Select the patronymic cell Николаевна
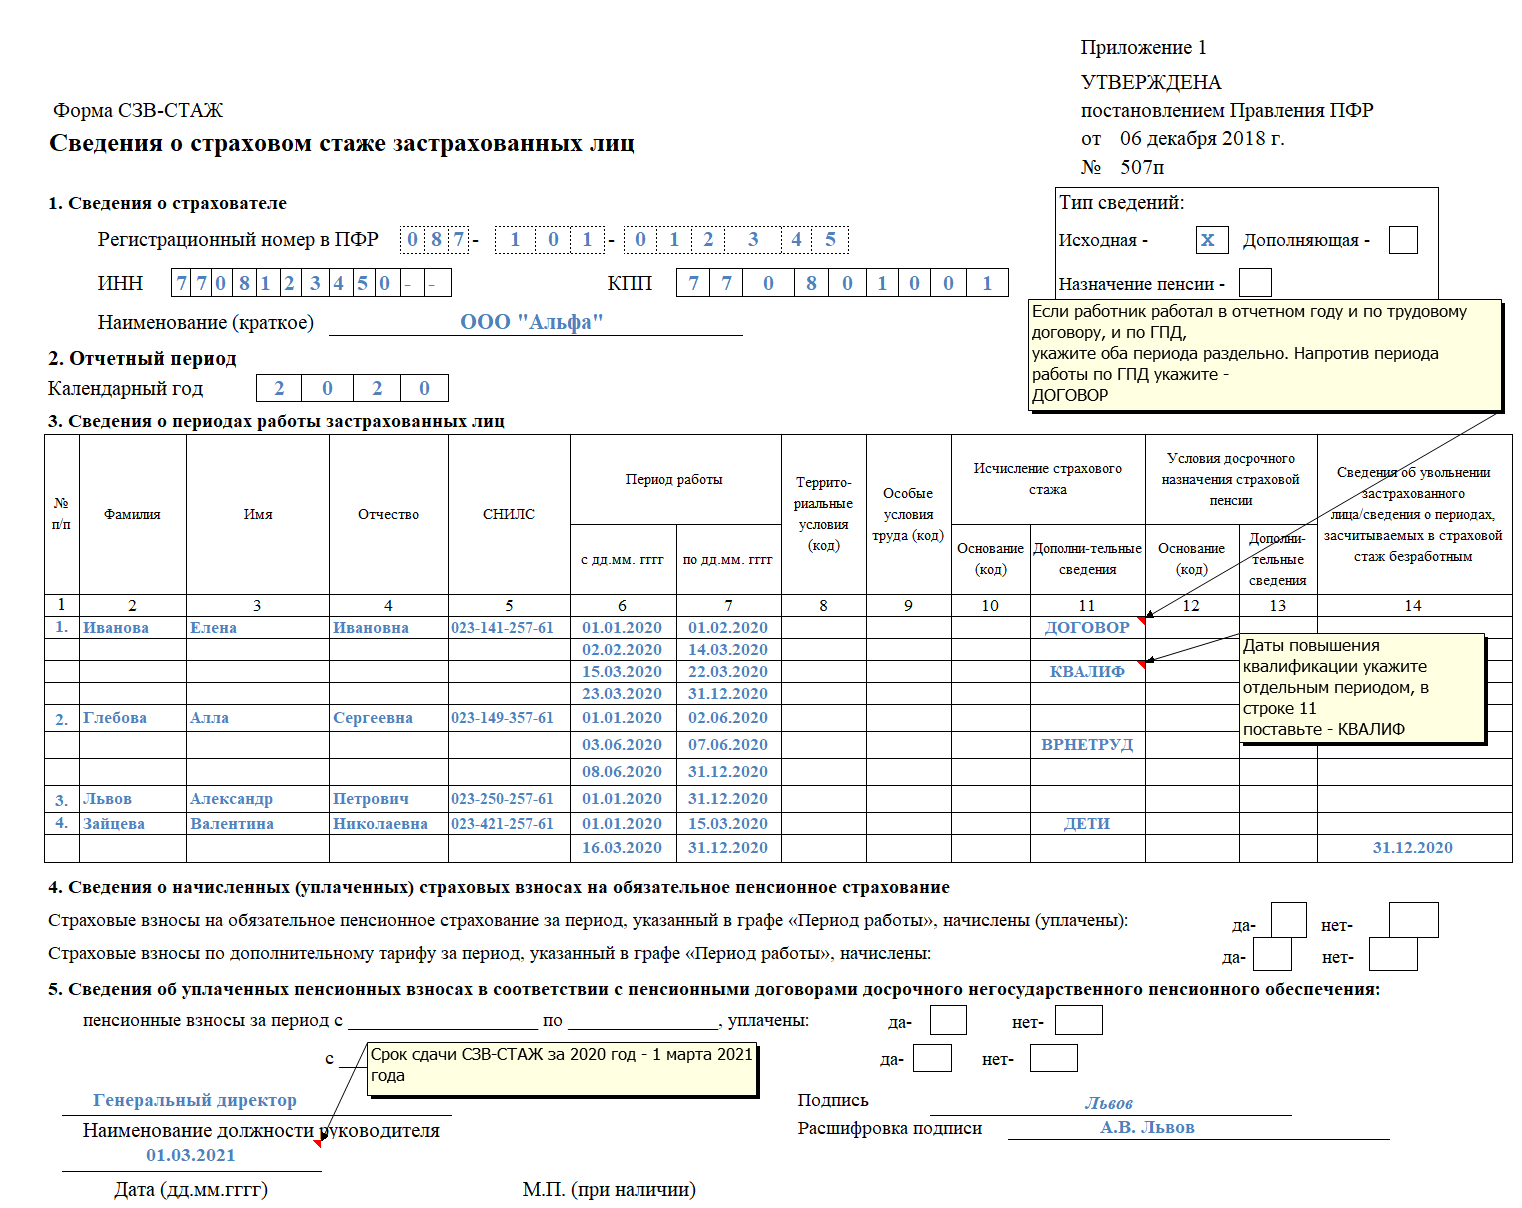The width and height of the screenshot is (1522, 1208). coord(389,824)
